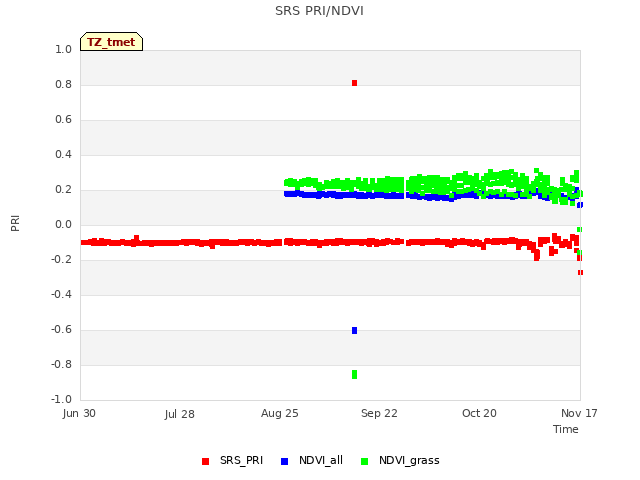Click the Aug 25 axis tick label
Screen dimensions: 640x480
[x=280, y=413]
